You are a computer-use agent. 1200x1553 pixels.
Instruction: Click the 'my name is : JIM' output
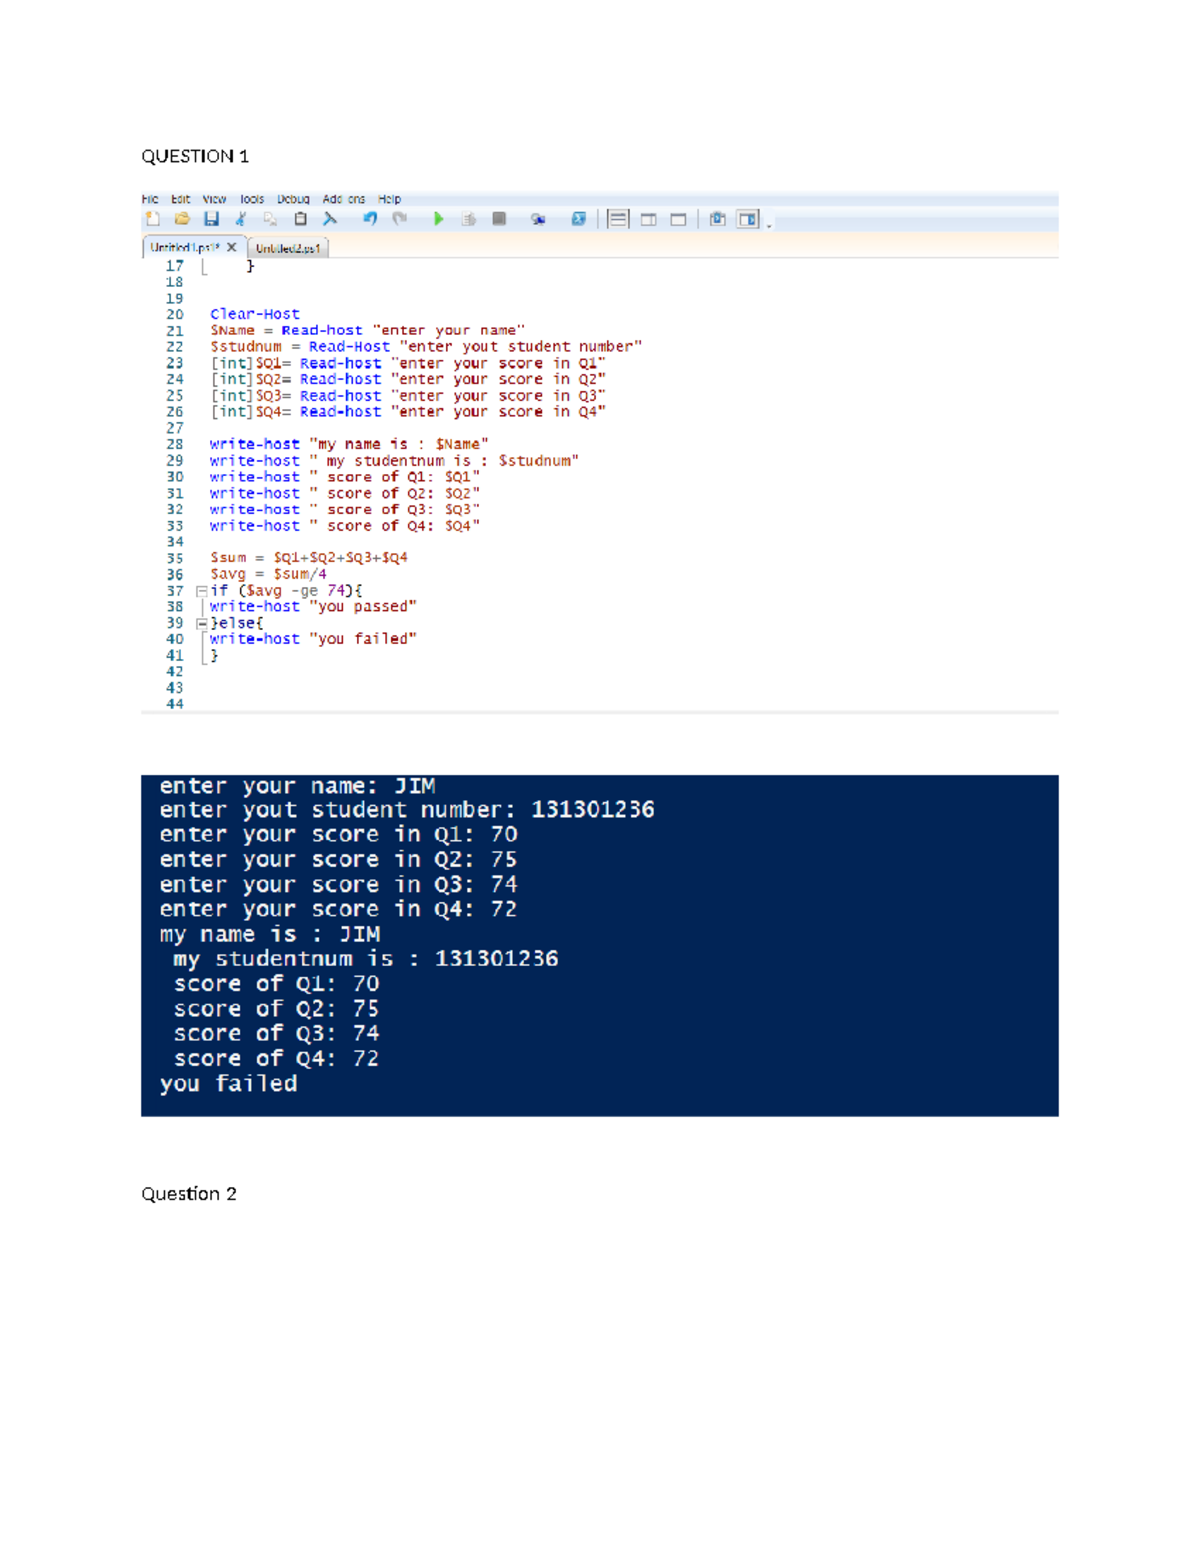click(270, 934)
